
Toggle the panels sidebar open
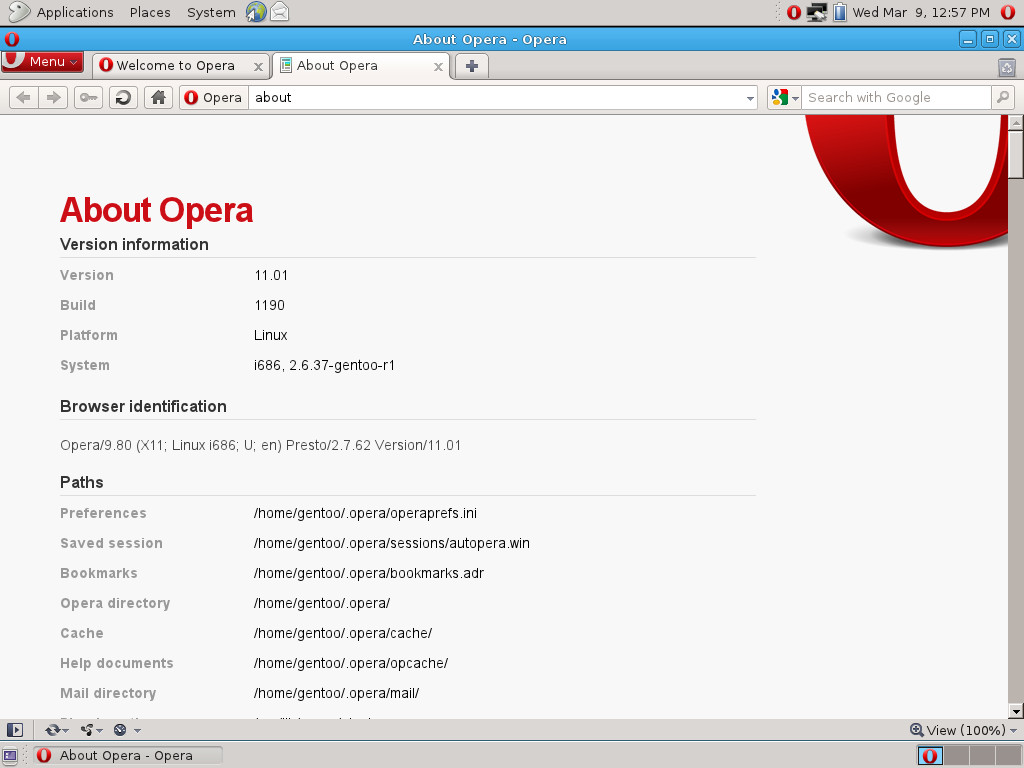tap(15, 730)
